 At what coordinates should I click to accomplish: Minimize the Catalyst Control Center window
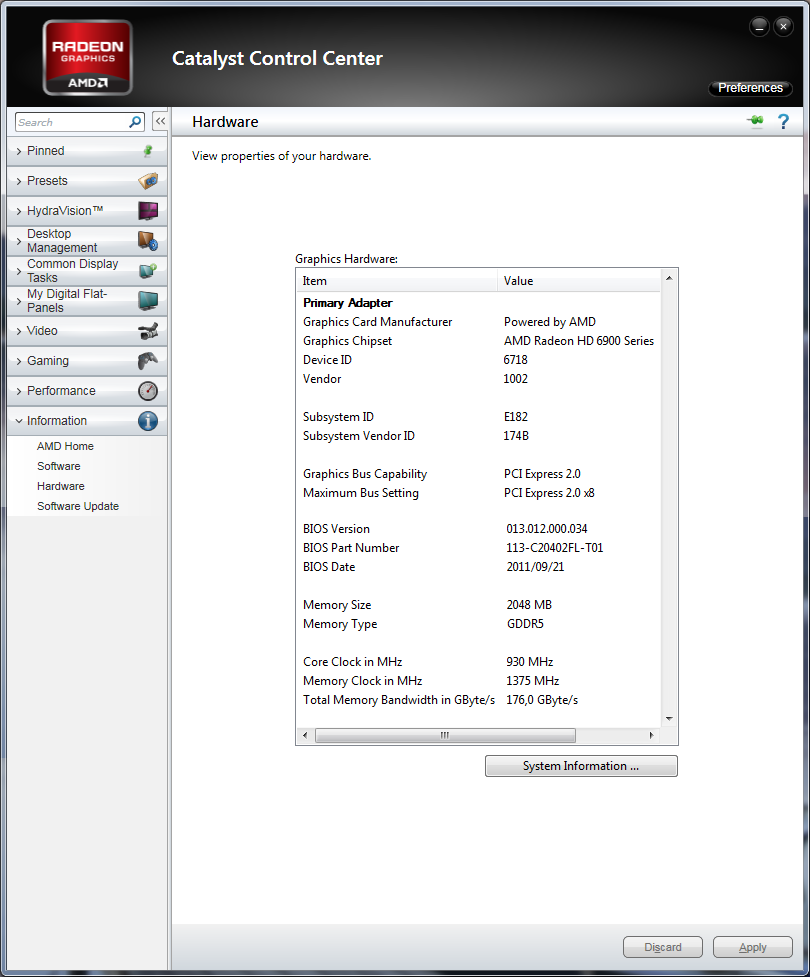coord(759,27)
